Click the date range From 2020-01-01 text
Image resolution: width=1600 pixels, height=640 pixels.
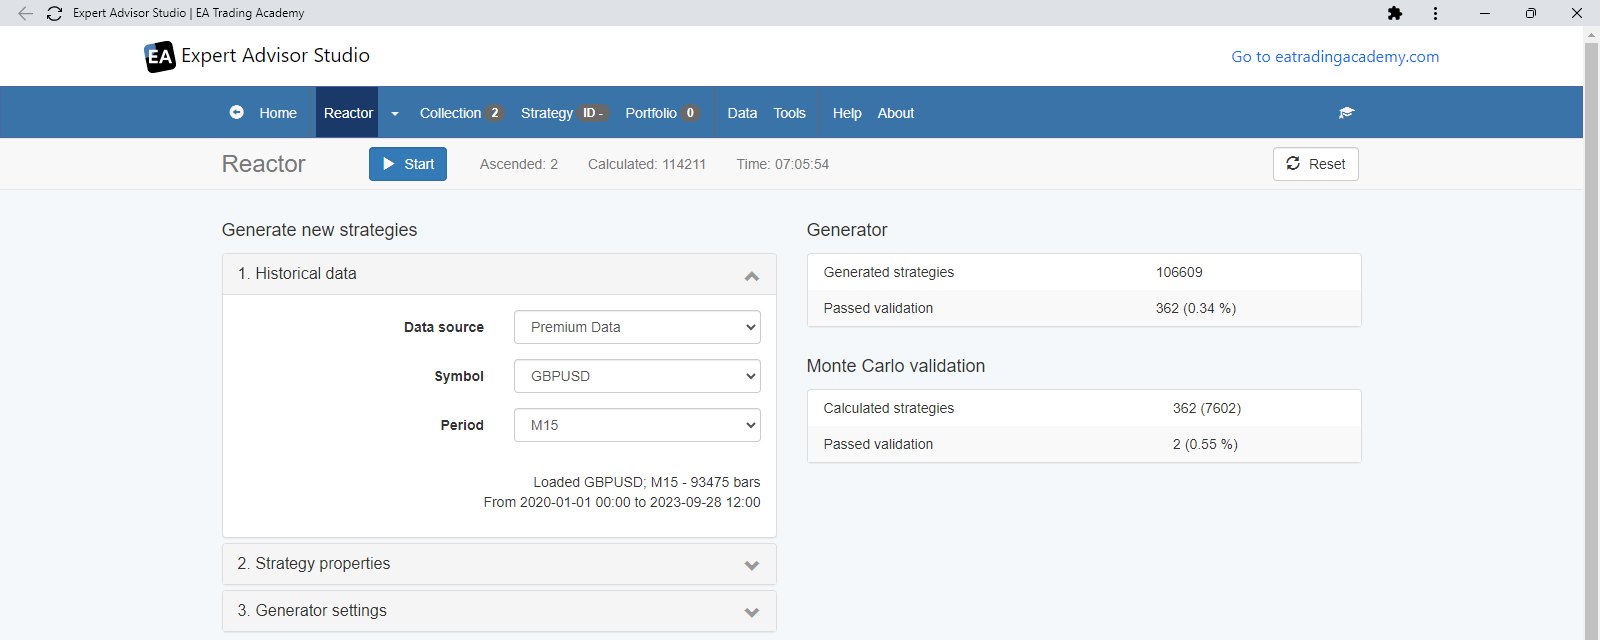[x=622, y=502]
